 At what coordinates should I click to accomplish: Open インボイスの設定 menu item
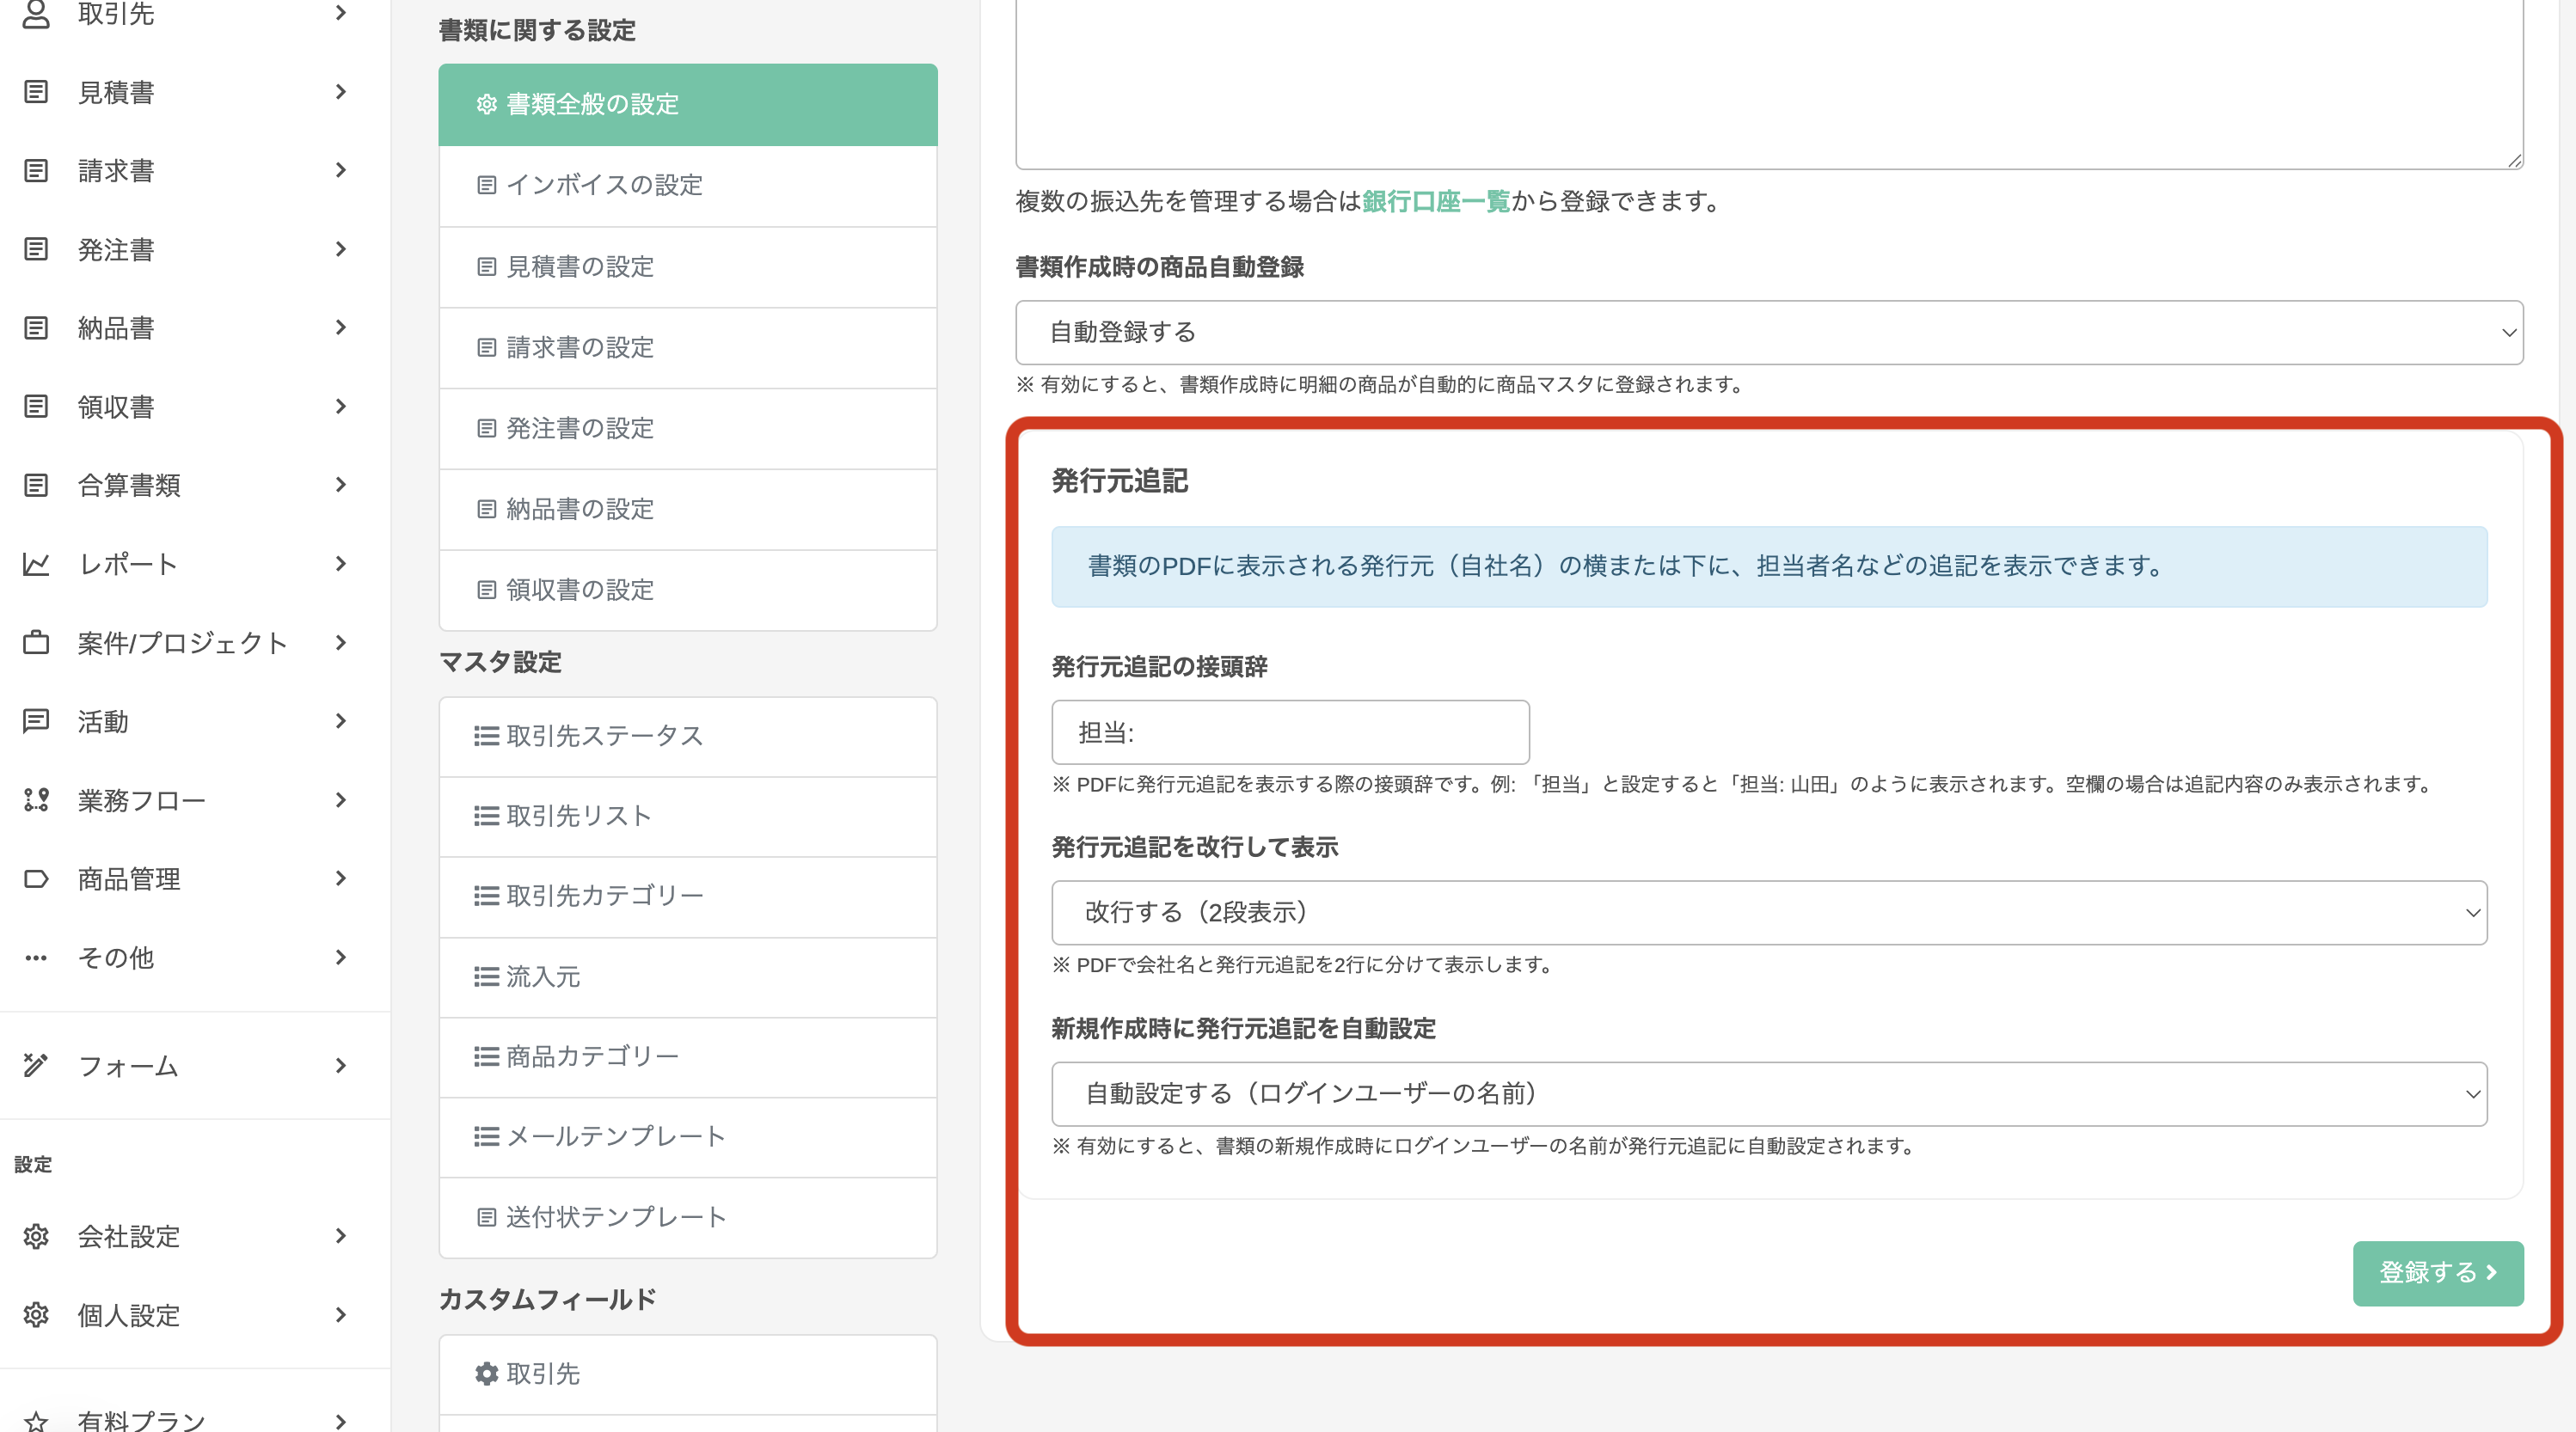(688, 185)
